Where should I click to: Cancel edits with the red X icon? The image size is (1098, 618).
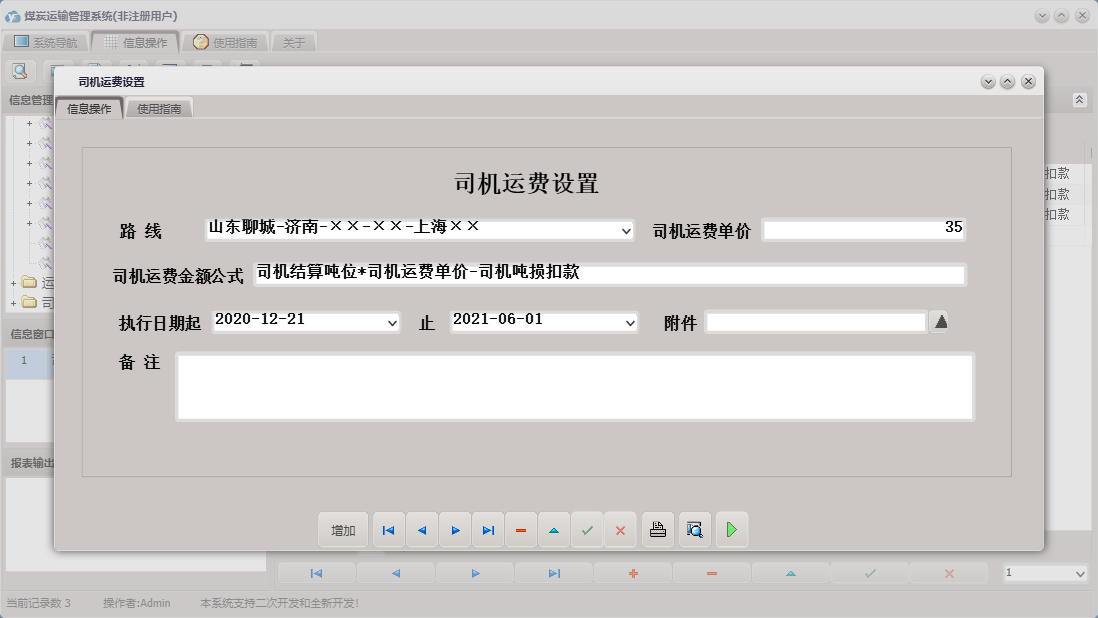coord(620,530)
